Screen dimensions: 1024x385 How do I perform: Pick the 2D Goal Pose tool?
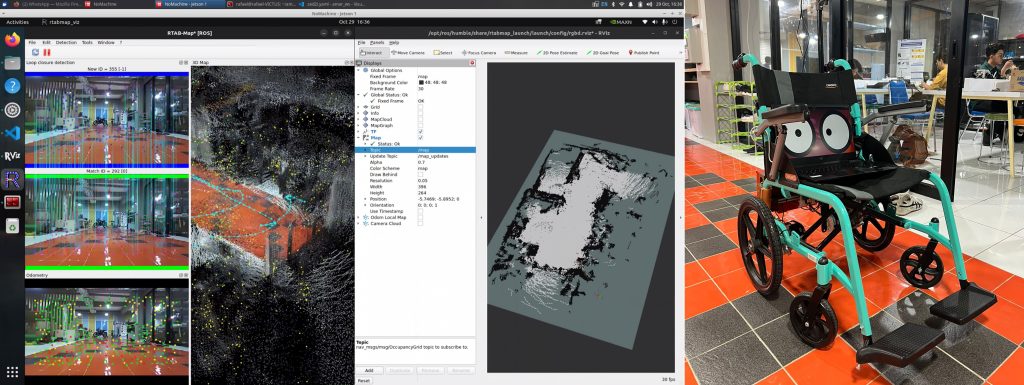coord(602,52)
